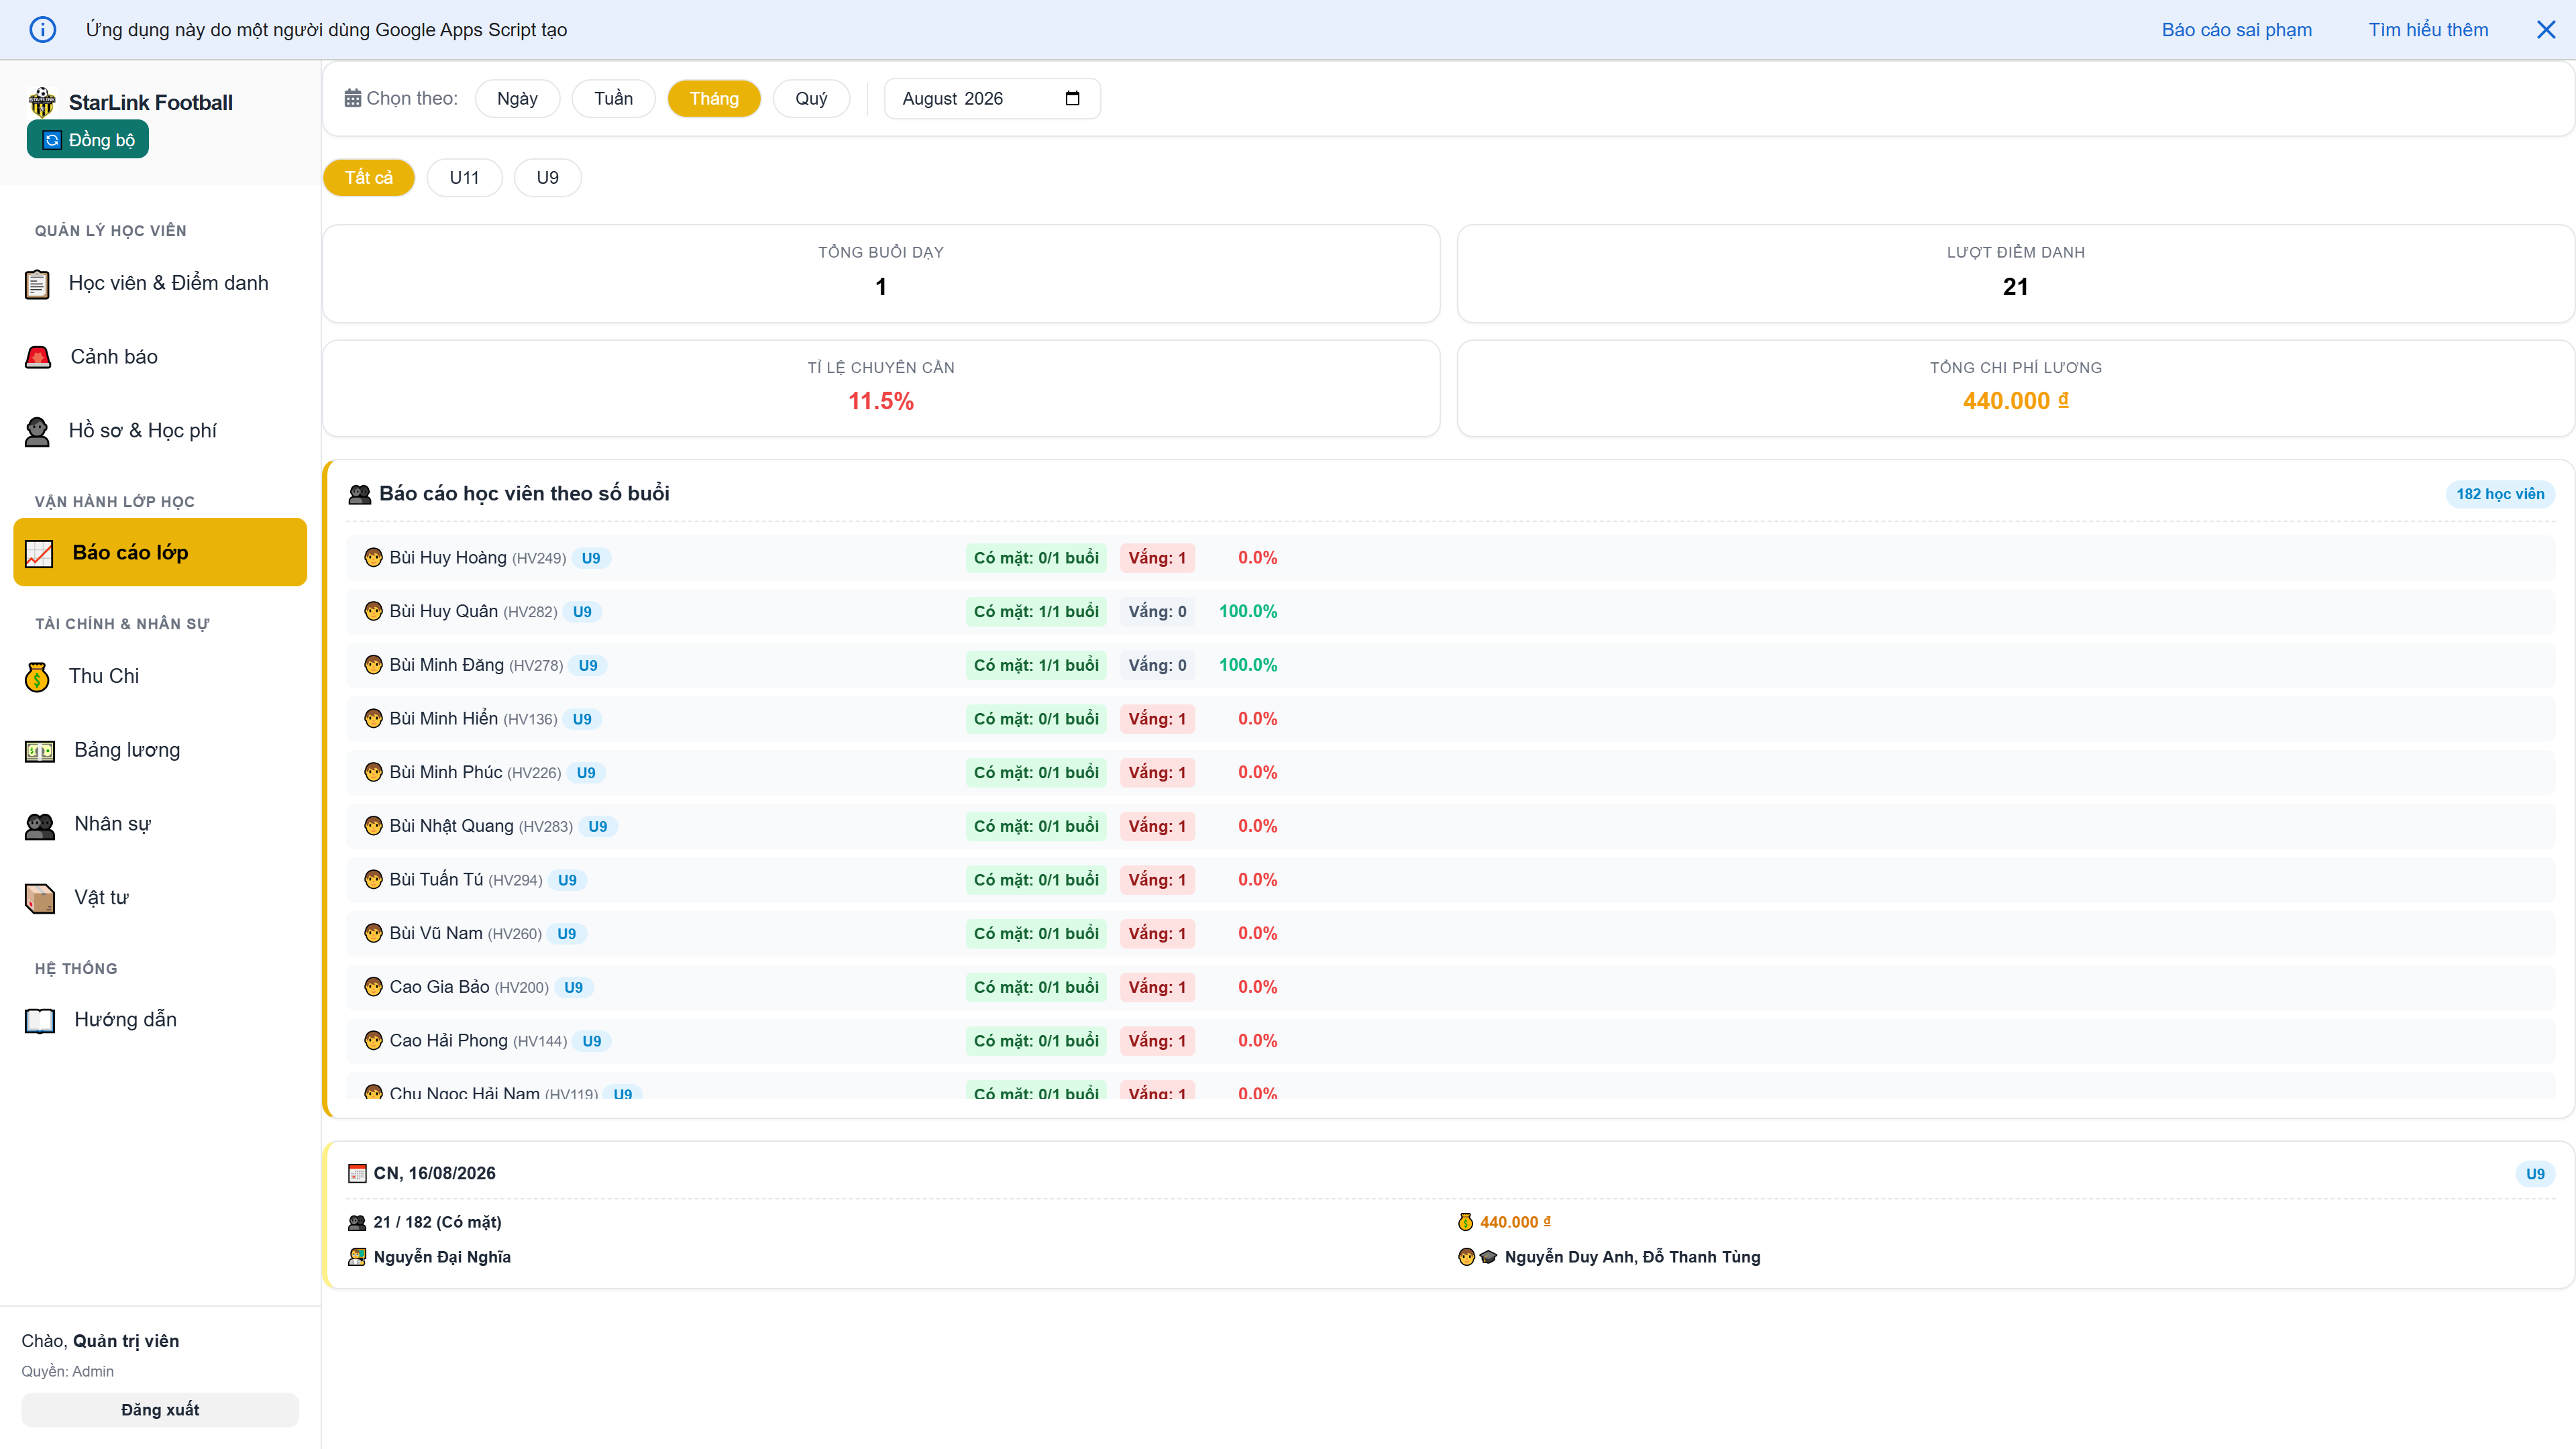Filter by U11 class
This screenshot has height=1449, width=2576.
click(464, 177)
